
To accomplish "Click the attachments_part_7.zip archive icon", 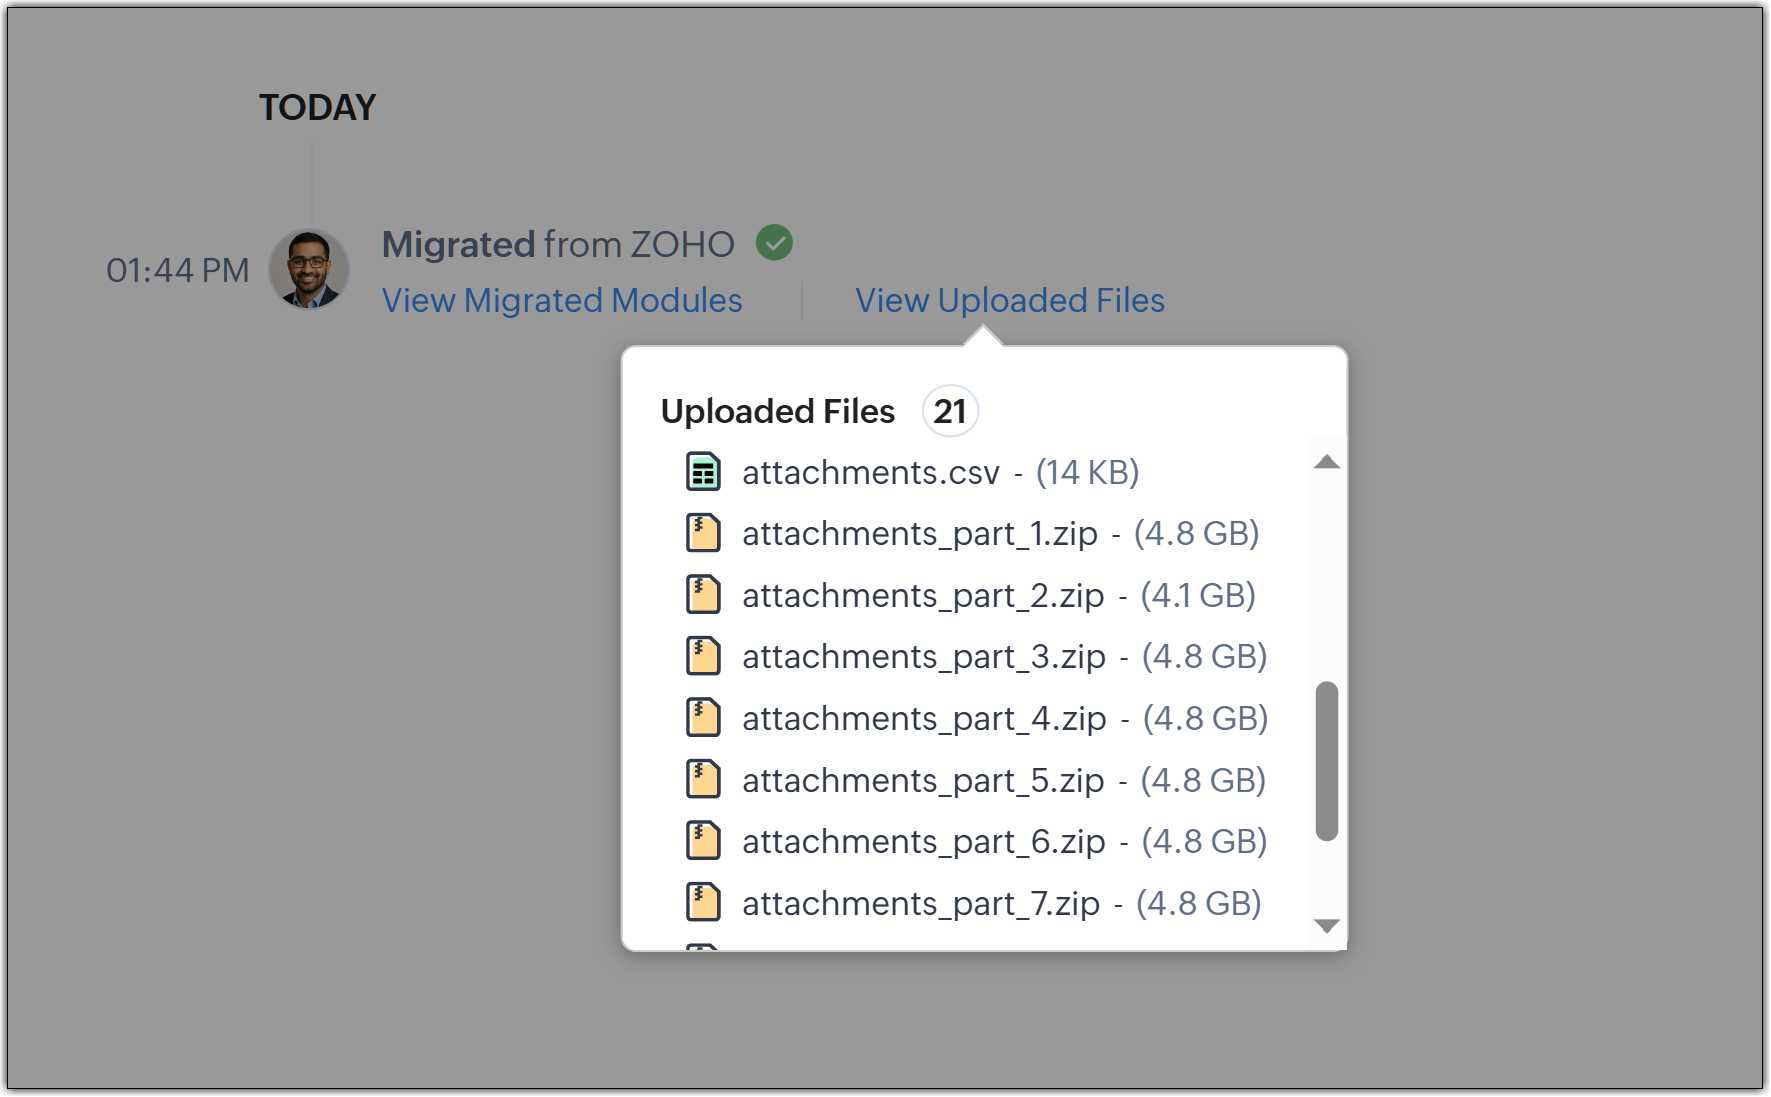I will tap(703, 903).
